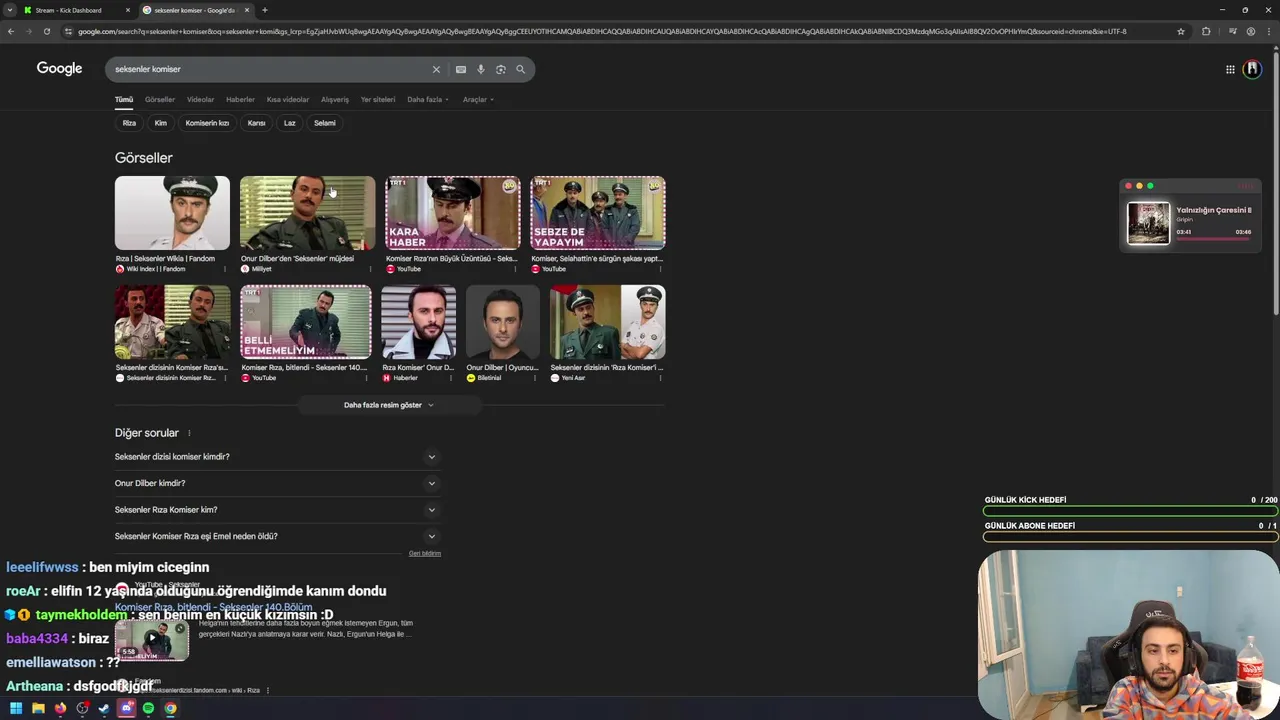Open the Daha fazla dropdown
Viewport: 1280px width, 720px height.
click(x=428, y=99)
